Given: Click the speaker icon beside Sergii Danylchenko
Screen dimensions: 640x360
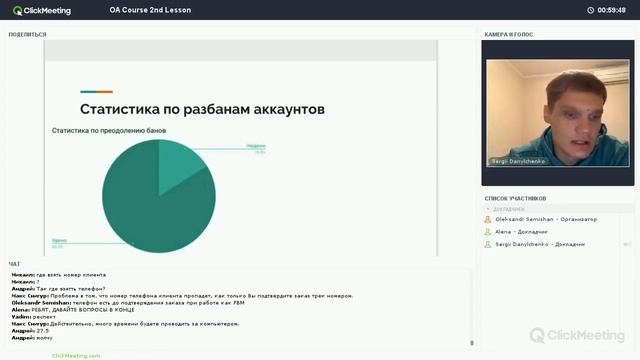Looking at the screenshot, I should click(x=627, y=244).
